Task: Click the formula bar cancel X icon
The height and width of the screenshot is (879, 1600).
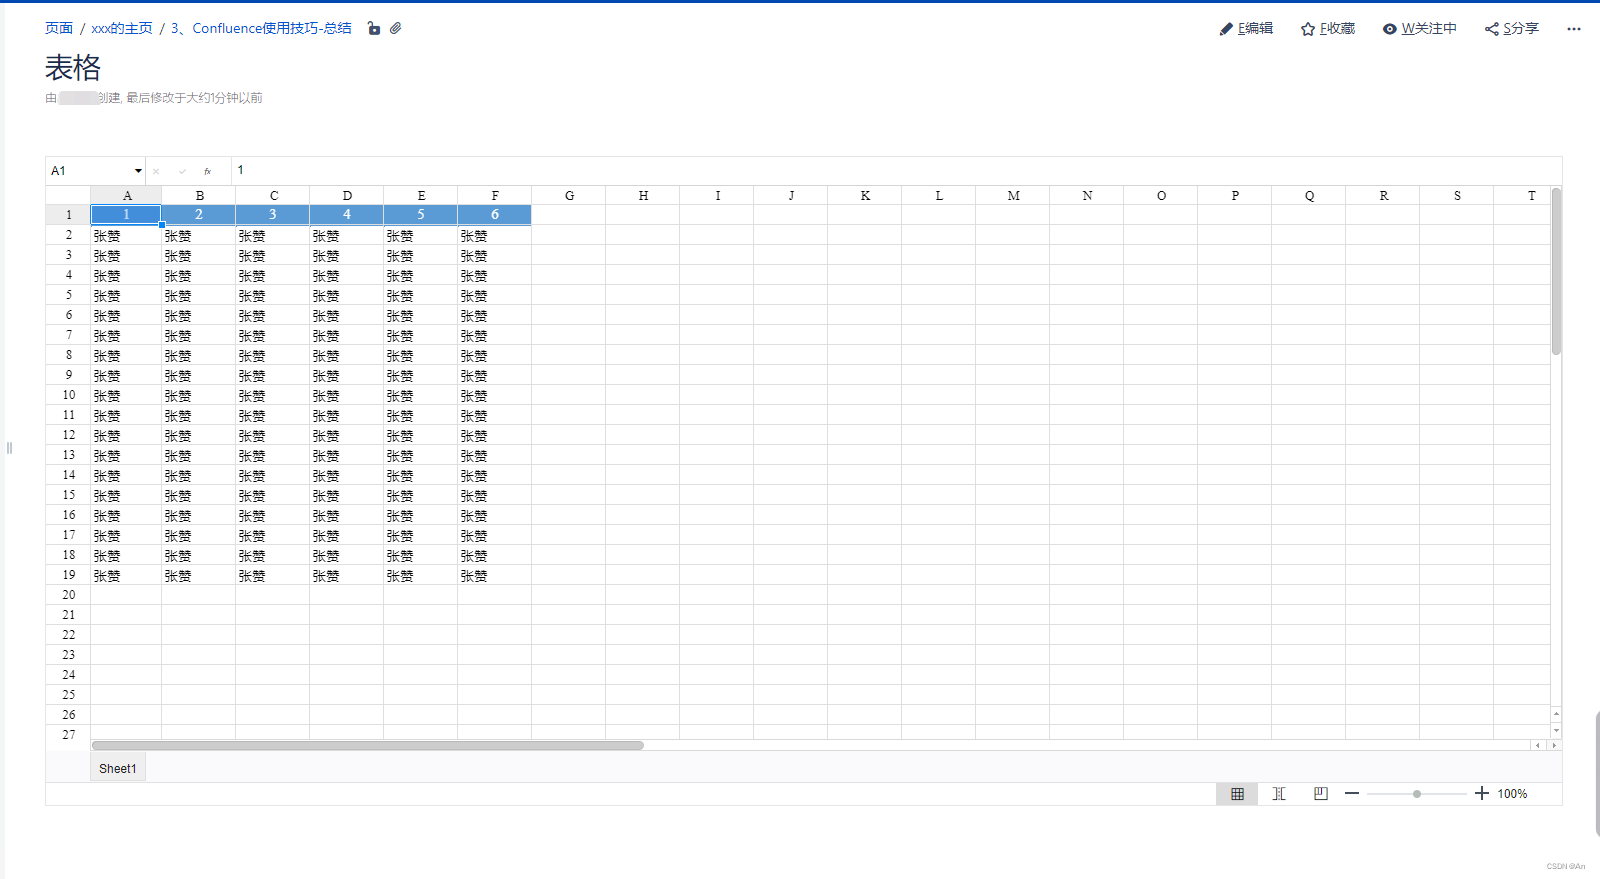Action: (156, 171)
